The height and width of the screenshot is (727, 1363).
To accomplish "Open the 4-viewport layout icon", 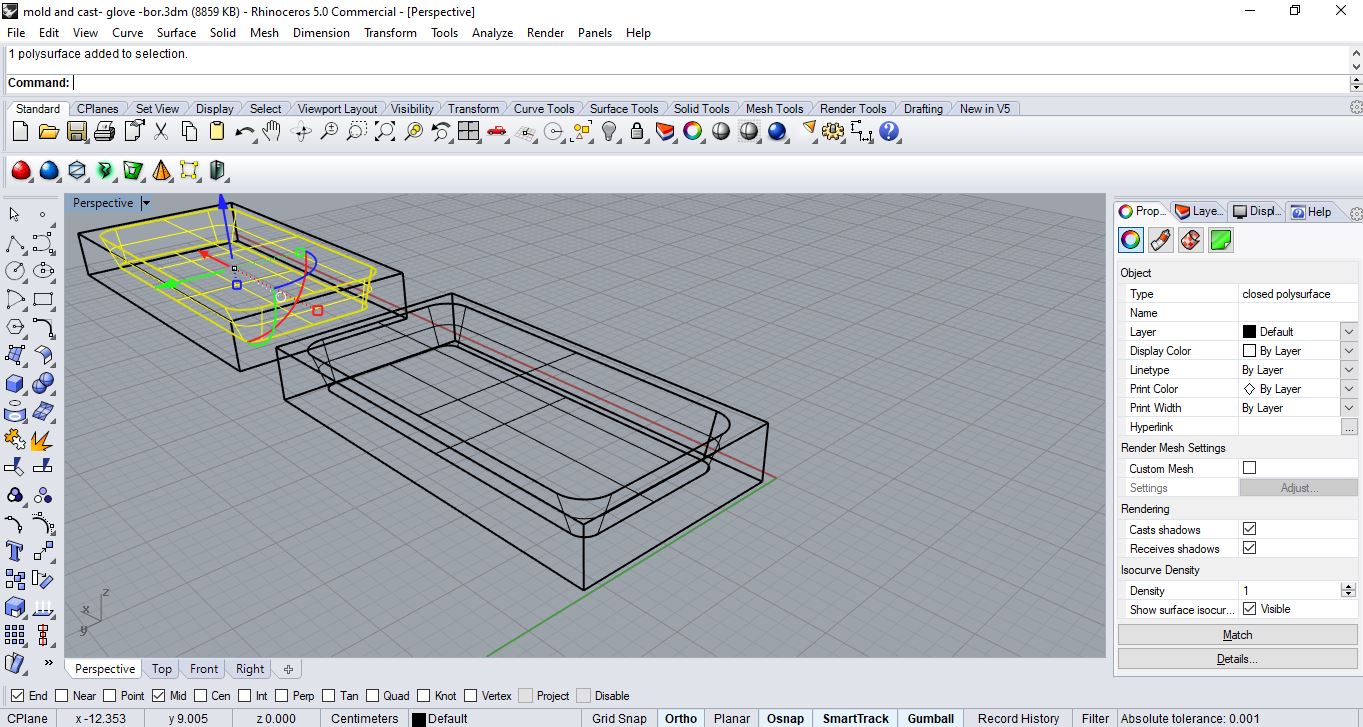I will 468,132.
